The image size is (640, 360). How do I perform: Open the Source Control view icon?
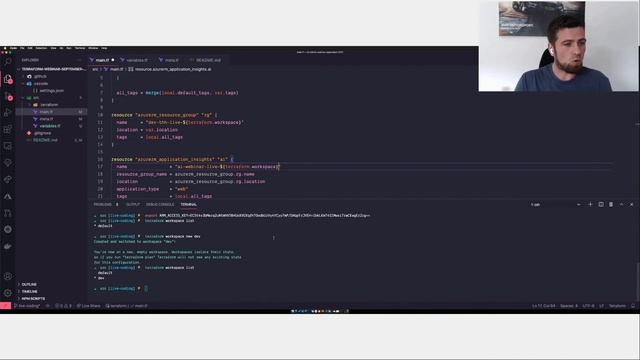click(x=8, y=96)
